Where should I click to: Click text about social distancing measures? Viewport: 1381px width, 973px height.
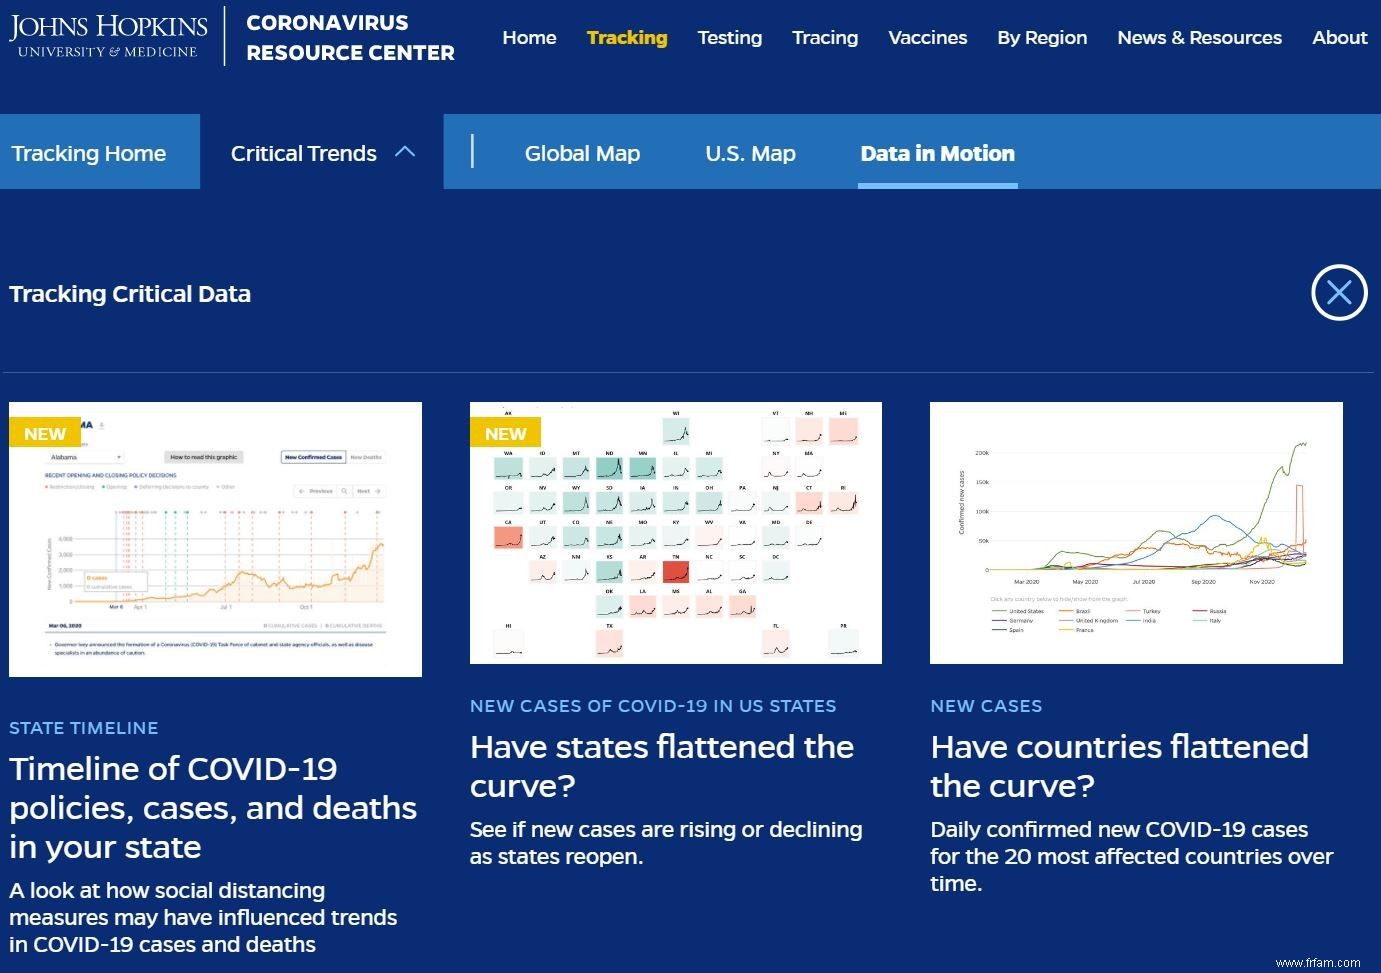pyautogui.click(x=203, y=917)
